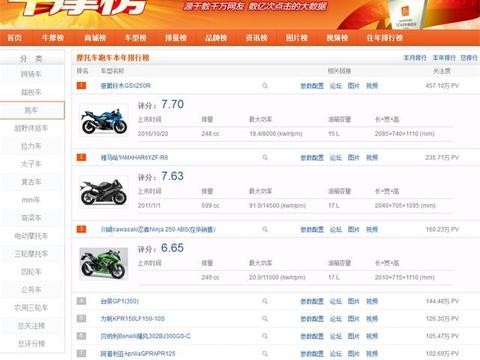Click rank 4 gray badge beside GP1(350)
The width and height of the screenshot is (480, 360).
coord(81,301)
